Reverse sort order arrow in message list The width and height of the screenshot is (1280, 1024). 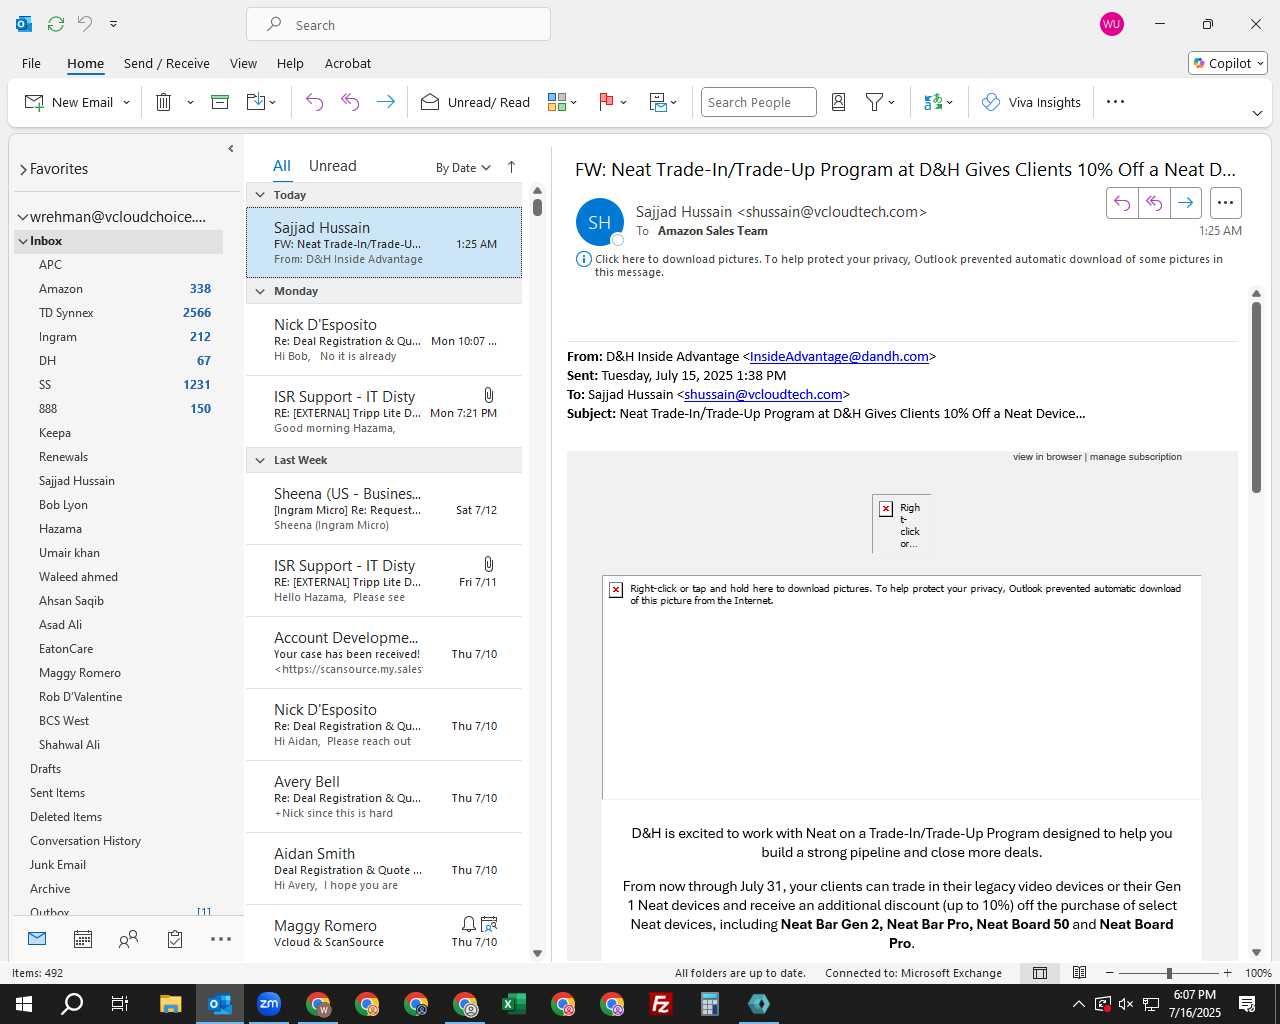[511, 167]
